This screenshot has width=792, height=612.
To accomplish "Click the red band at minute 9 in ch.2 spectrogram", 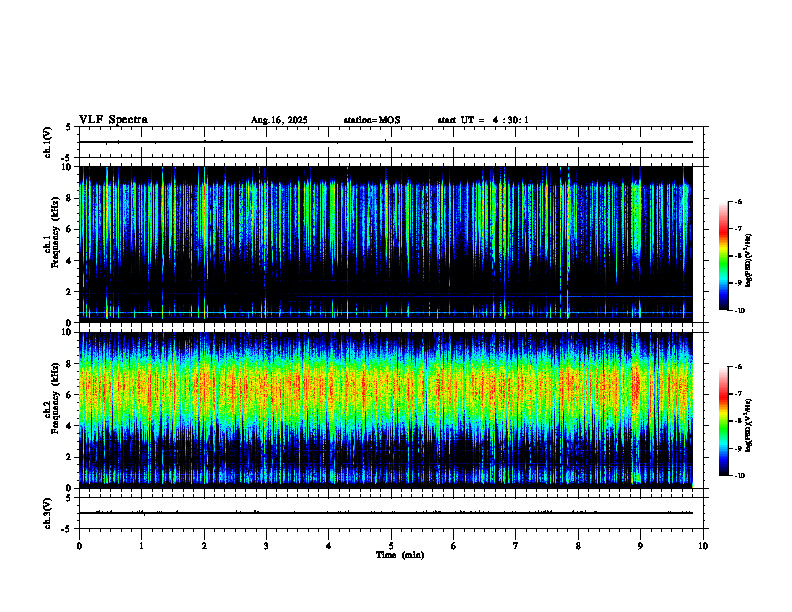I will coord(636,386).
